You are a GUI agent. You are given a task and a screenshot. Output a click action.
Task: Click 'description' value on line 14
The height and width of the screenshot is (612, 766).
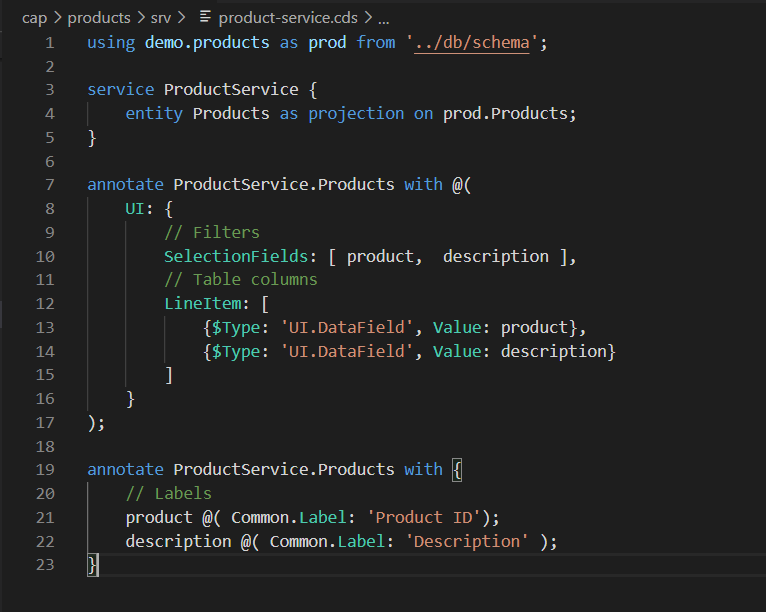click(x=553, y=352)
